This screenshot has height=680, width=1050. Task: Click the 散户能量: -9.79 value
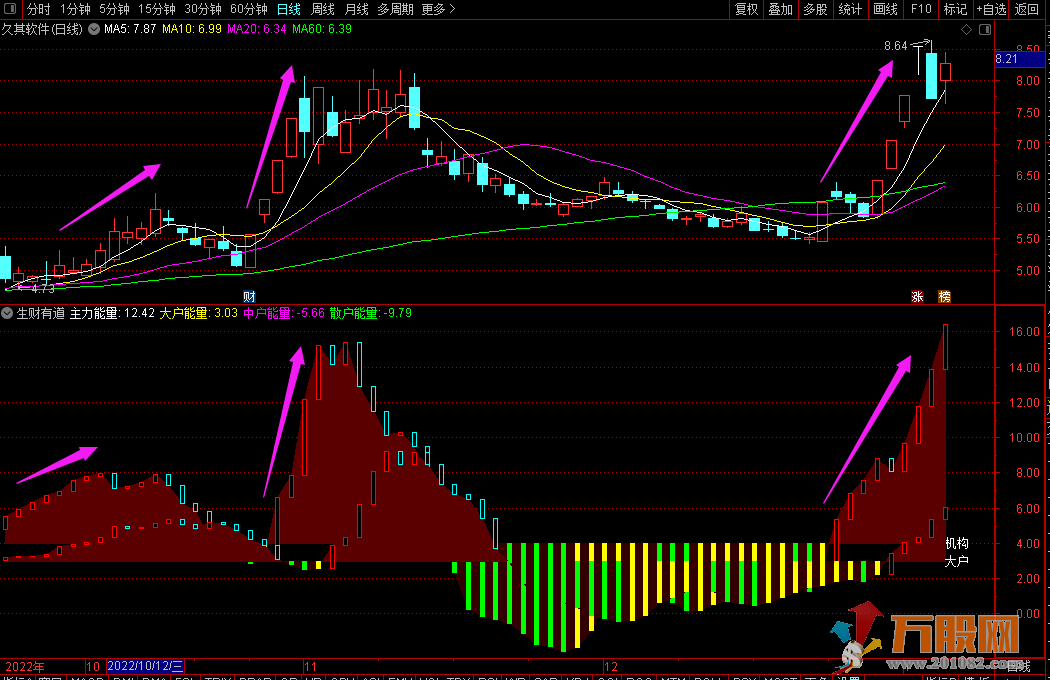[x=370, y=313]
